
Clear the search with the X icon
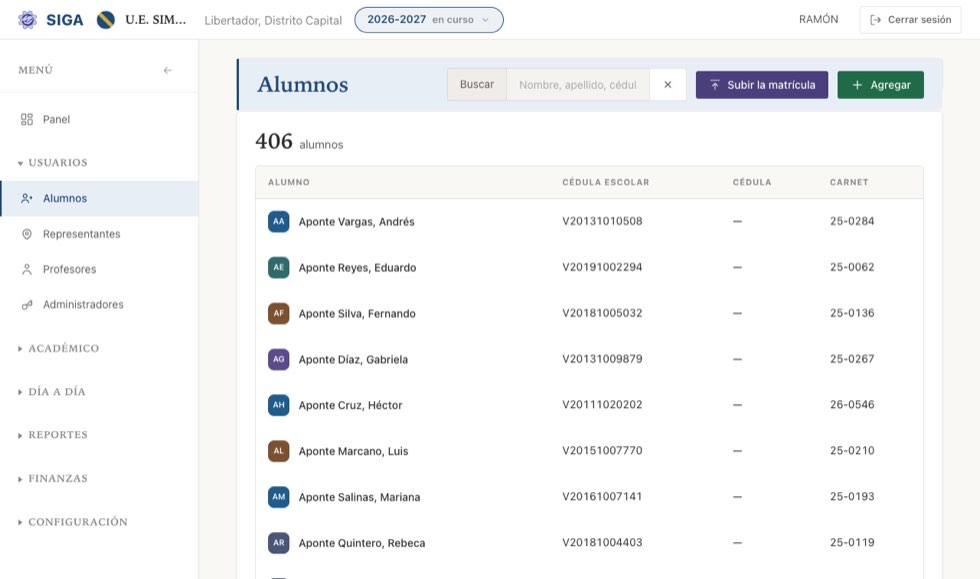(668, 85)
